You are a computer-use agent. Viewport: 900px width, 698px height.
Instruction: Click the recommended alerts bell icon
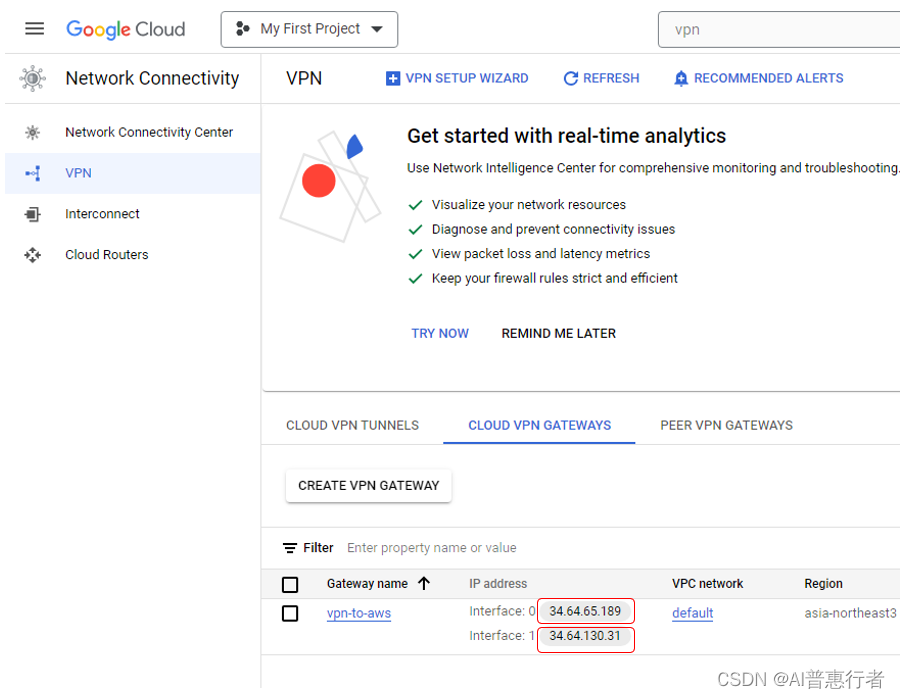(681, 79)
